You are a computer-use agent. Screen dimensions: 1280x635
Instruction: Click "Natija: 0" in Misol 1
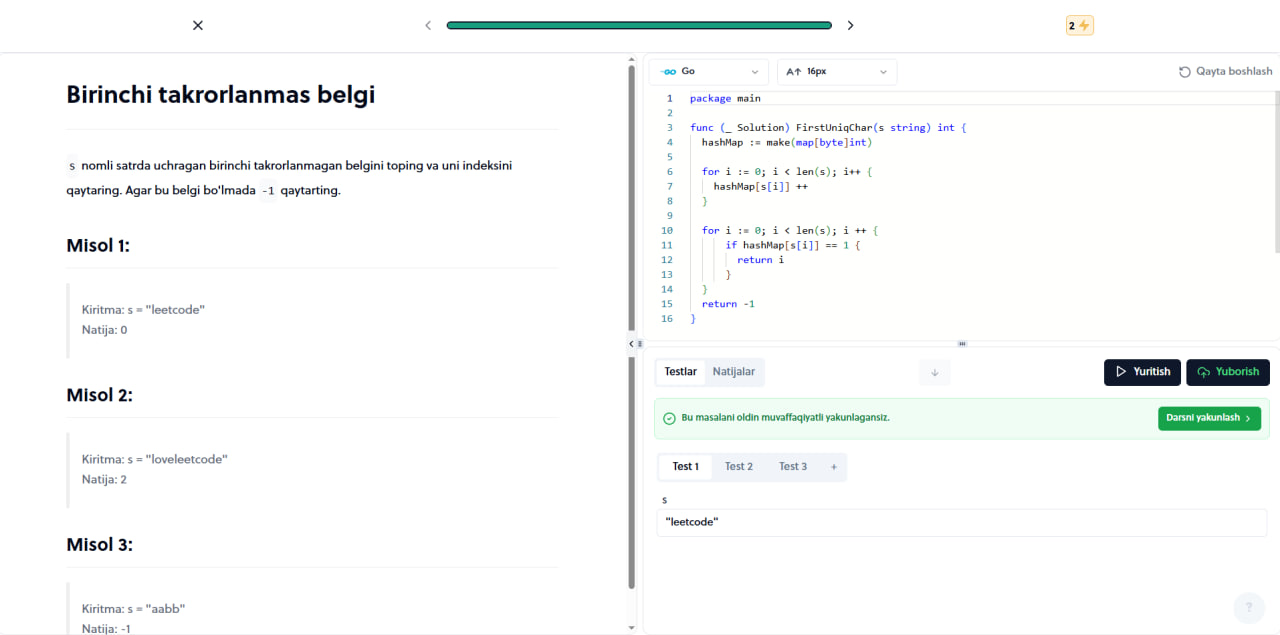coord(105,330)
